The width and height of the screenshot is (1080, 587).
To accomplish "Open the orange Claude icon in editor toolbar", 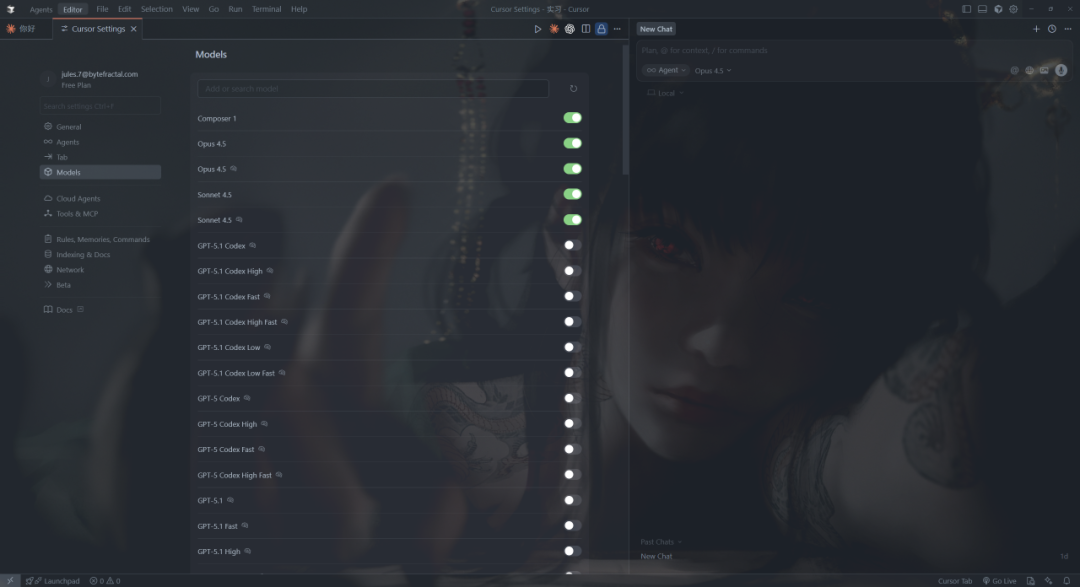I will click(x=554, y=29).
